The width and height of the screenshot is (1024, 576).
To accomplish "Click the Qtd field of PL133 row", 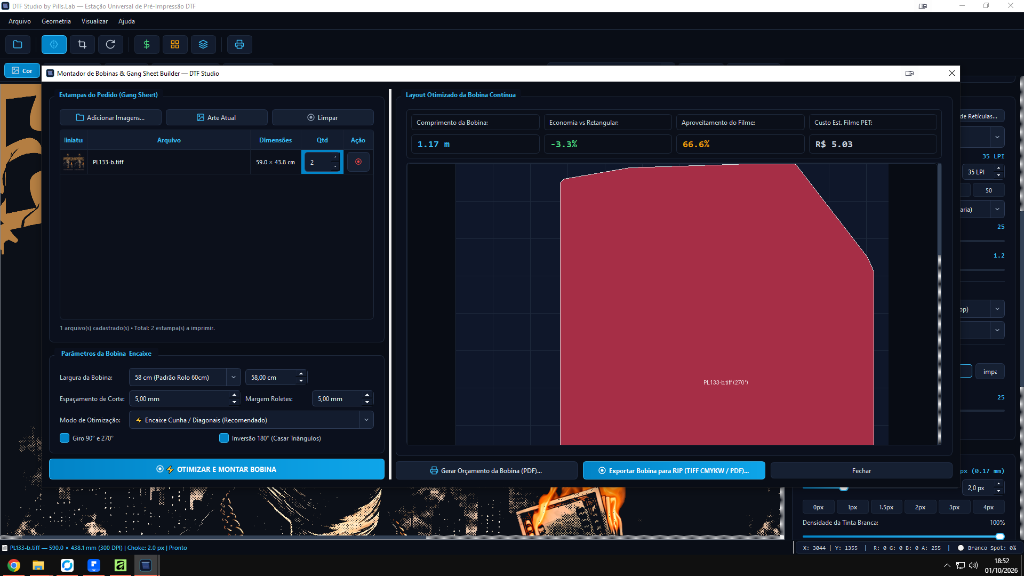I will (322, 162).
